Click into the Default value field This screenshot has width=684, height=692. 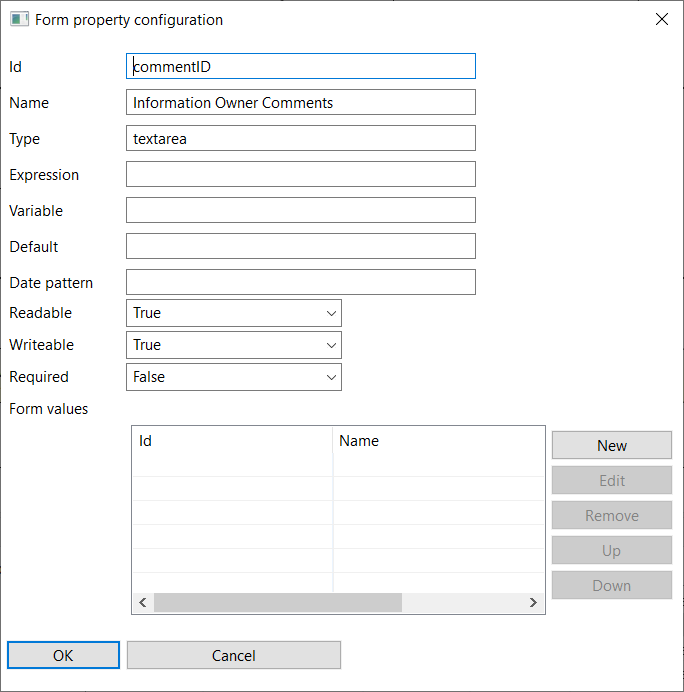click(301, 246)
